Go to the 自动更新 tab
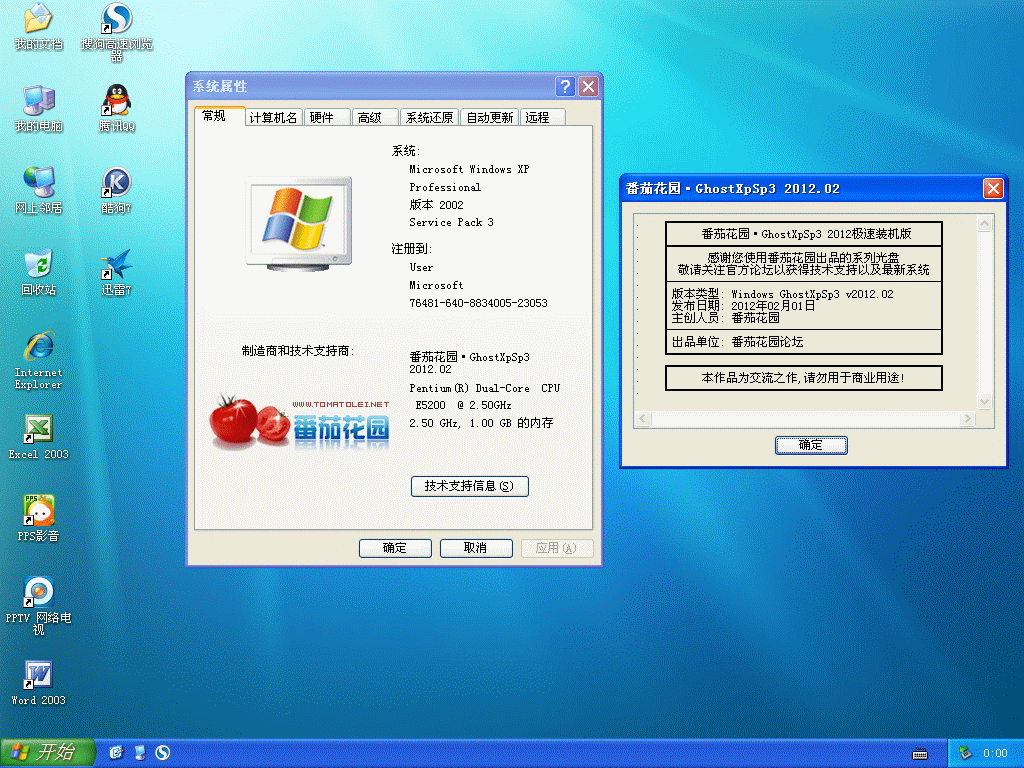Screen dimensions: 1024x768 [x=490, y=118]
